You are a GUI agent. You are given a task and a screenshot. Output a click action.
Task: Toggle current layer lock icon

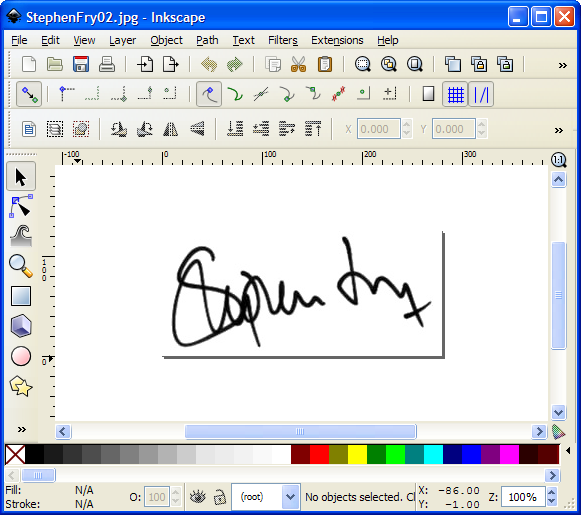click(x=220, y=497)
